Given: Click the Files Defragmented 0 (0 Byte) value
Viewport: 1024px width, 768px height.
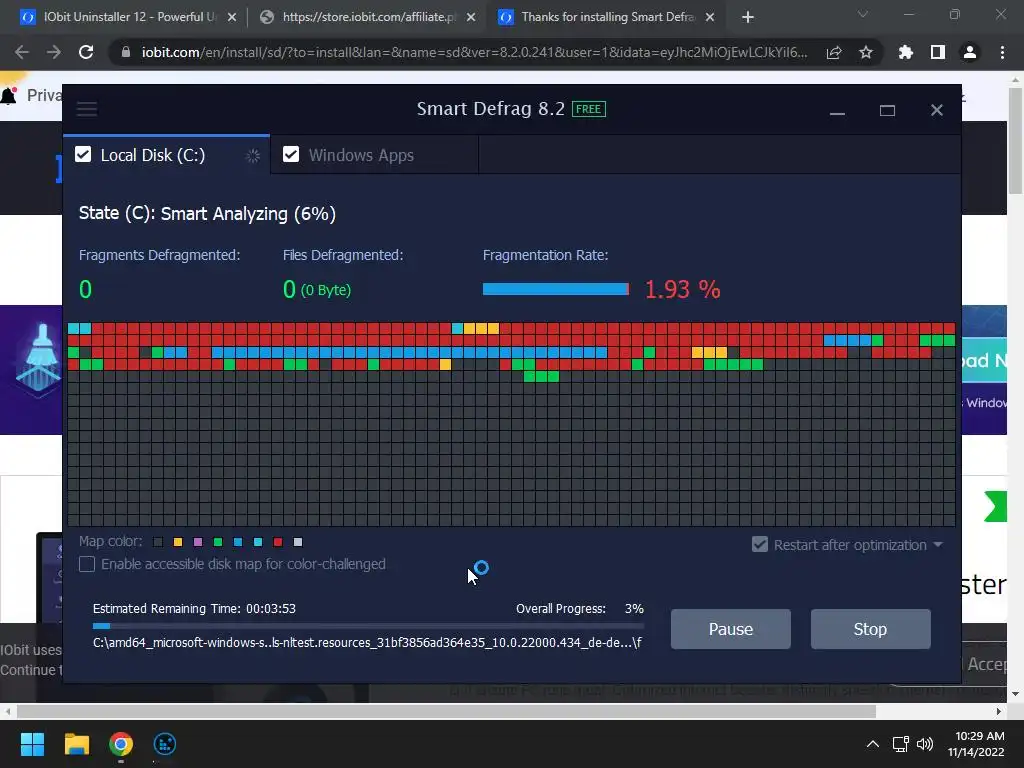Looking at the screenshot, I should pyautogui.click(x=317, y=289).
